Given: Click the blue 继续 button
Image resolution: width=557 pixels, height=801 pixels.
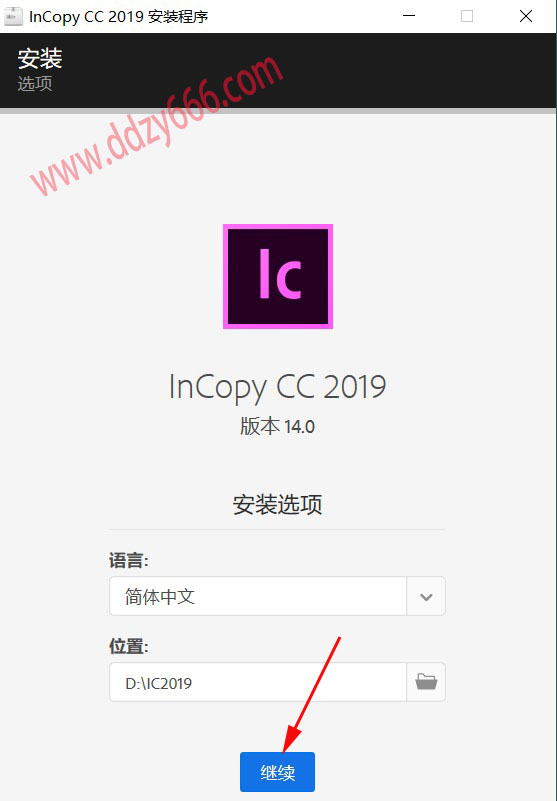Looking at the screenshot, I should coord(277,771).
